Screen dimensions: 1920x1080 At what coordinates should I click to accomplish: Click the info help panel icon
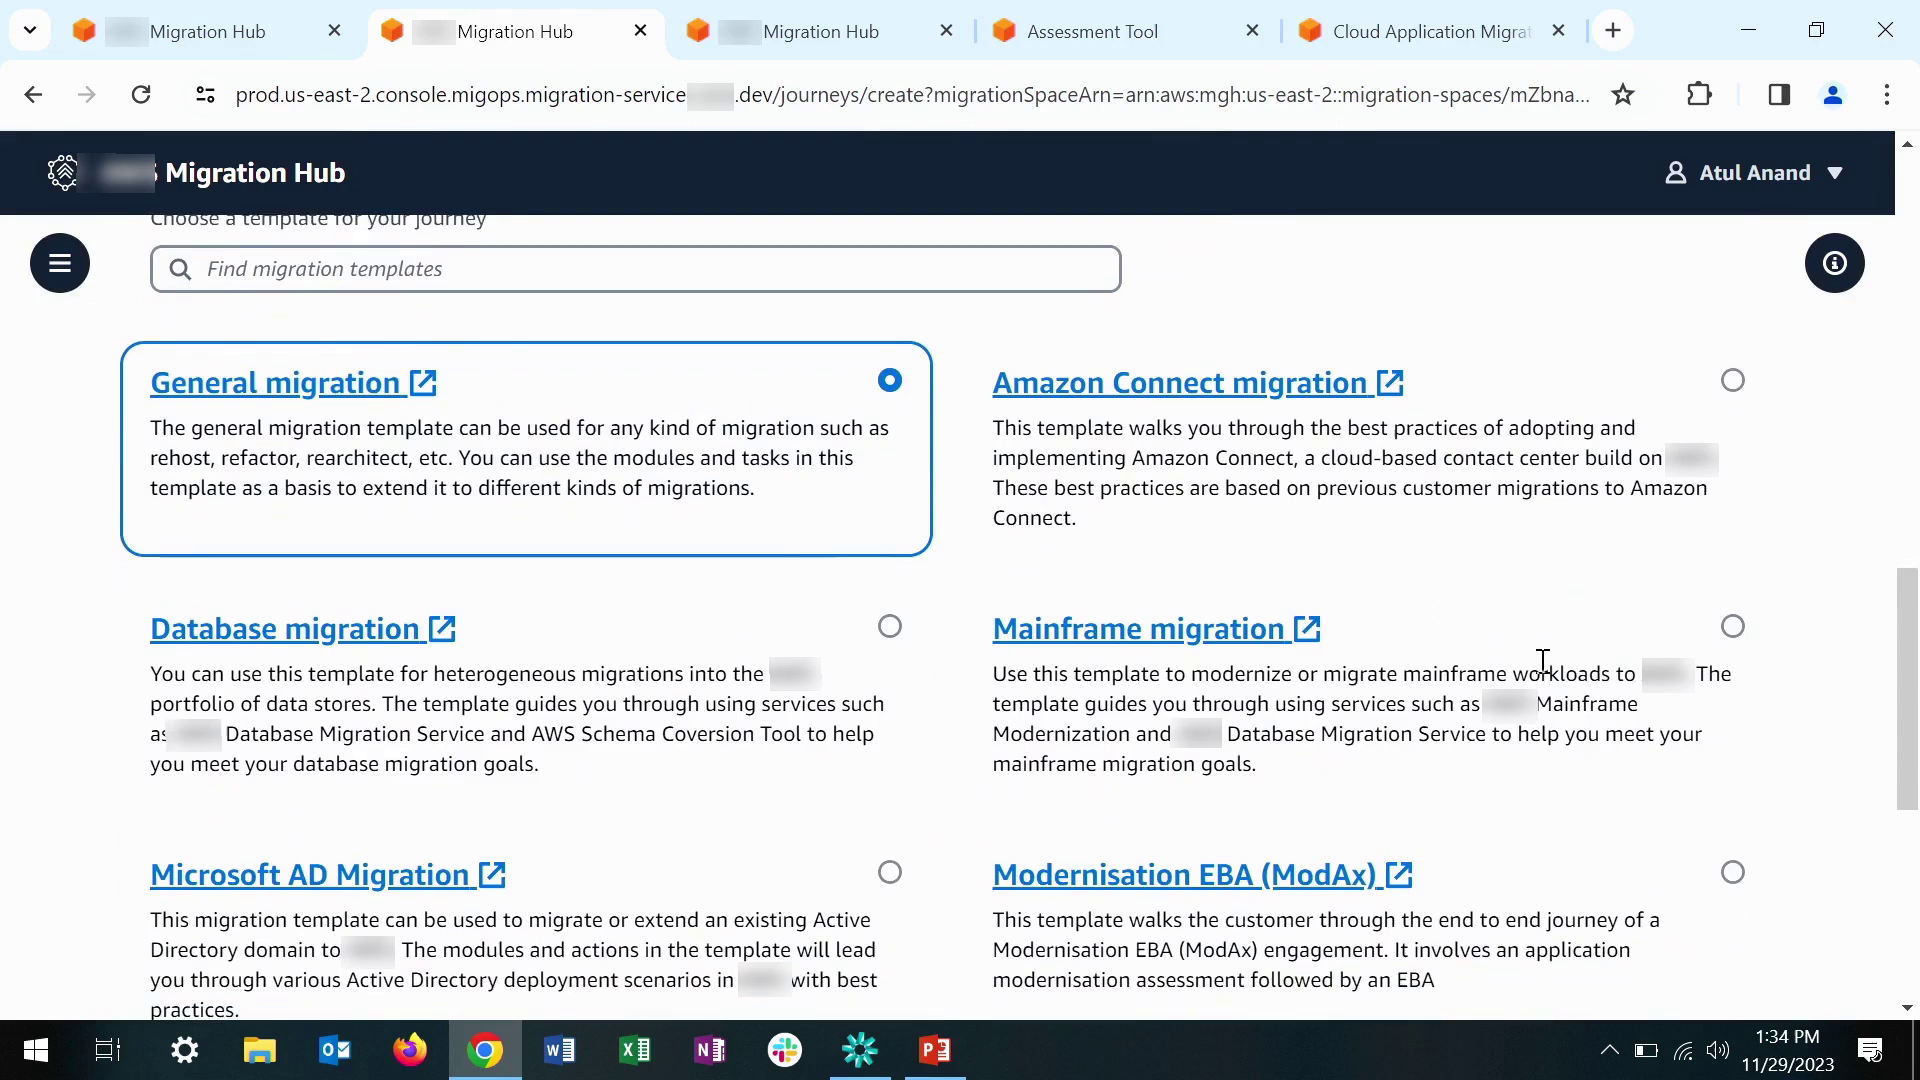1834,263
